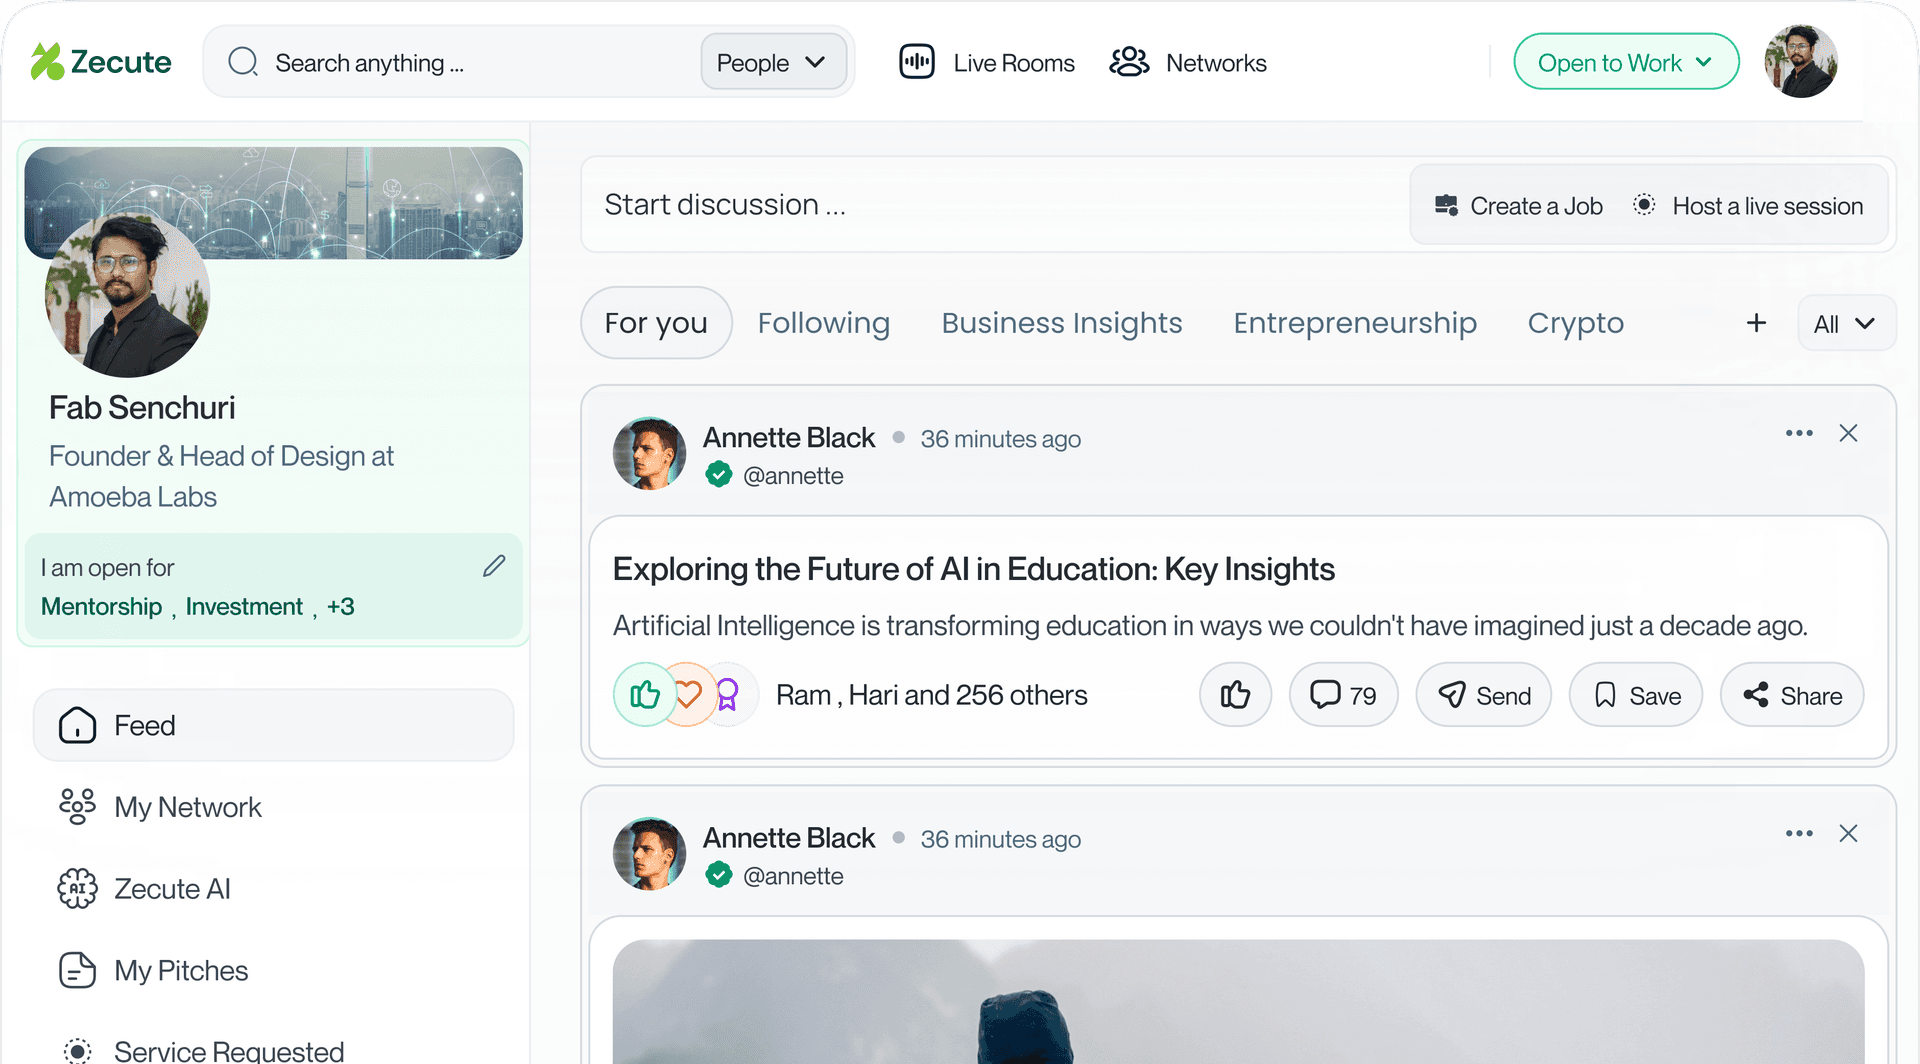Screen dimensions: 1920x1064
Task: Like the AI in Education post
Action: pos(1235,695)
